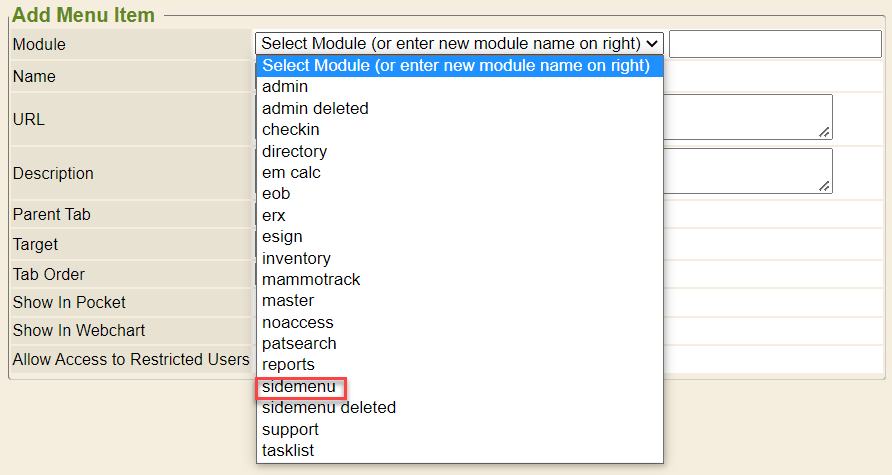
Task: Choose the 'reports' module
Action: click(288, 365)
